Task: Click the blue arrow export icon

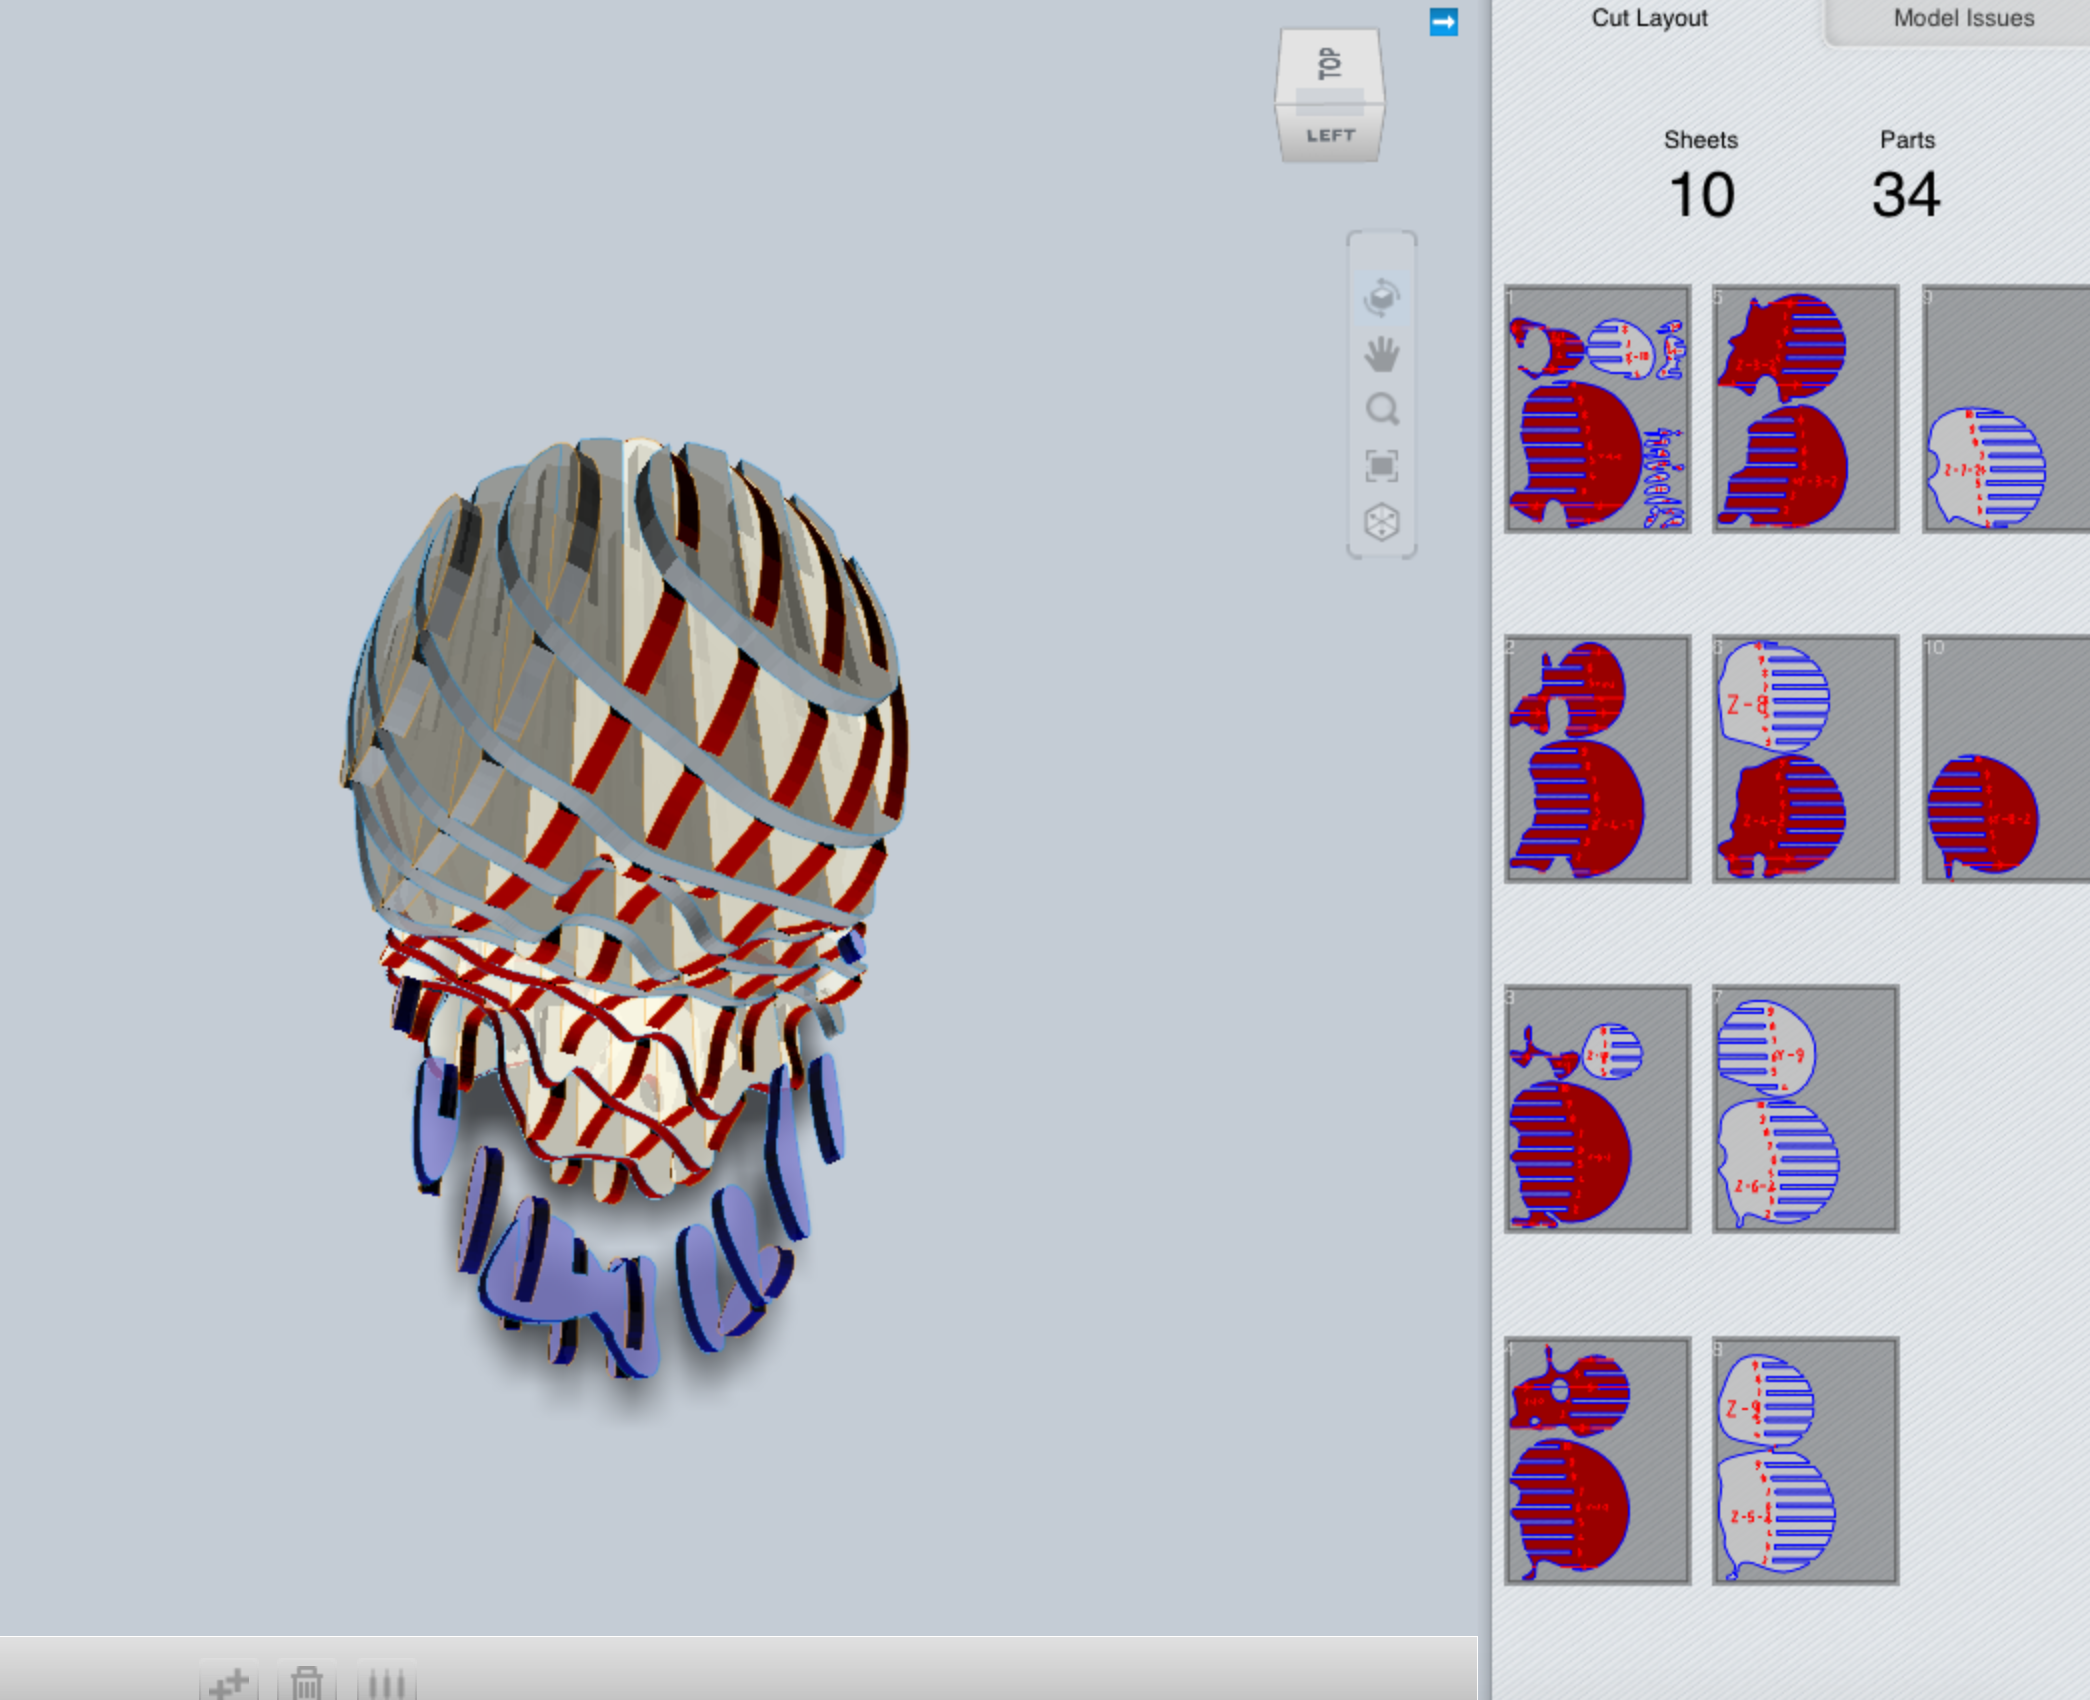Action: (x=1443, y=22)
